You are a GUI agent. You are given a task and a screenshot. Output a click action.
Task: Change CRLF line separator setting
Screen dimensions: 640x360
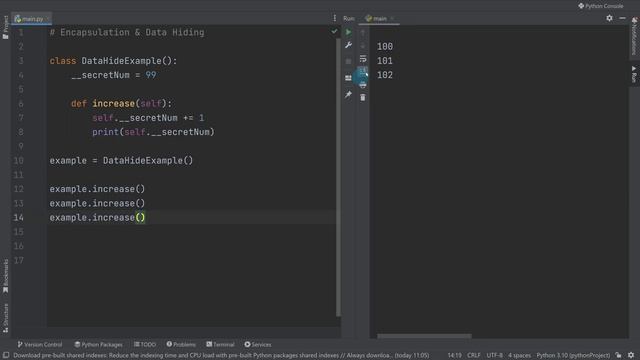pos(473,356)
